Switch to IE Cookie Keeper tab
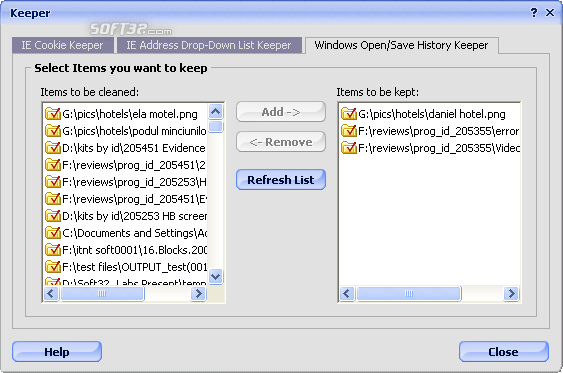The width and height of the screenshot is (563, 373). click(62, 45)
